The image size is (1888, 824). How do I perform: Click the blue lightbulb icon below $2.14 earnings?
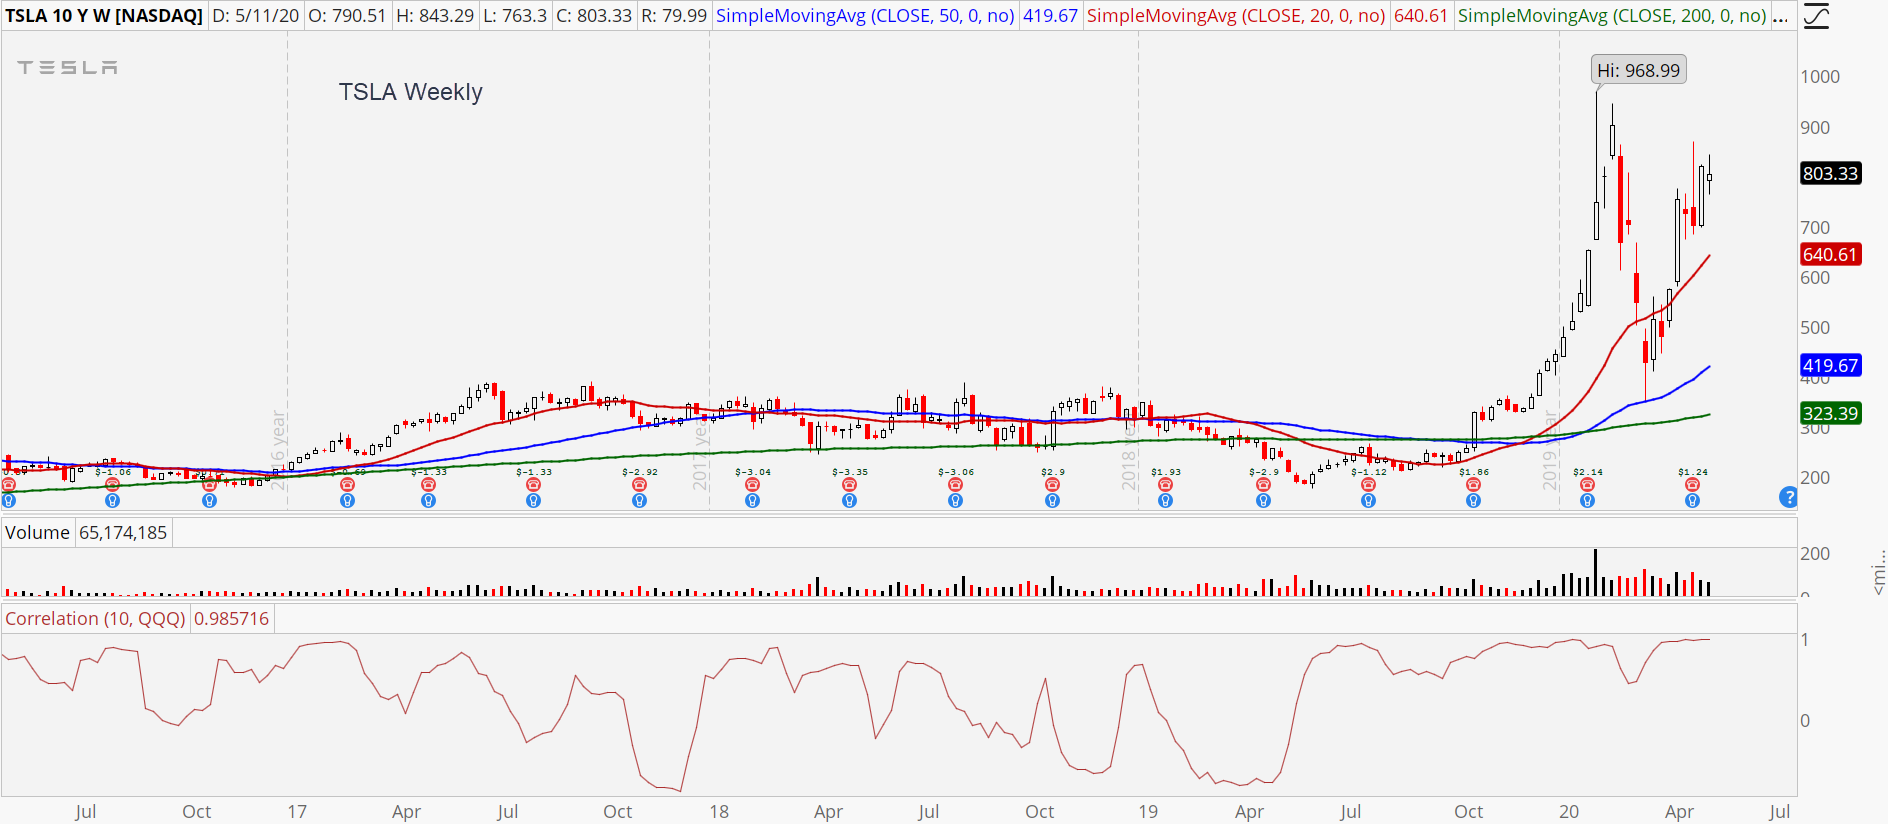1587,501
